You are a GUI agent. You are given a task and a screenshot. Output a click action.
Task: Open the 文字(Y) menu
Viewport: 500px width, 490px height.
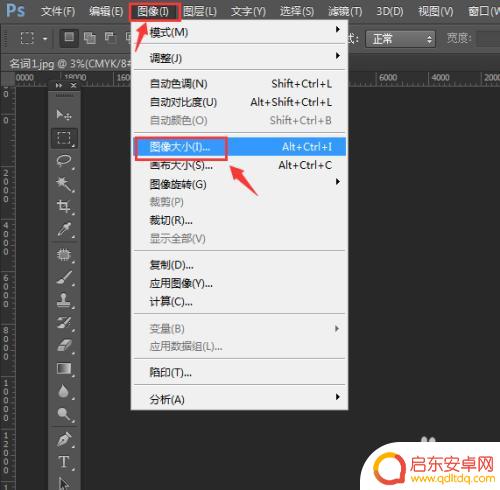[x=249, y=12]
